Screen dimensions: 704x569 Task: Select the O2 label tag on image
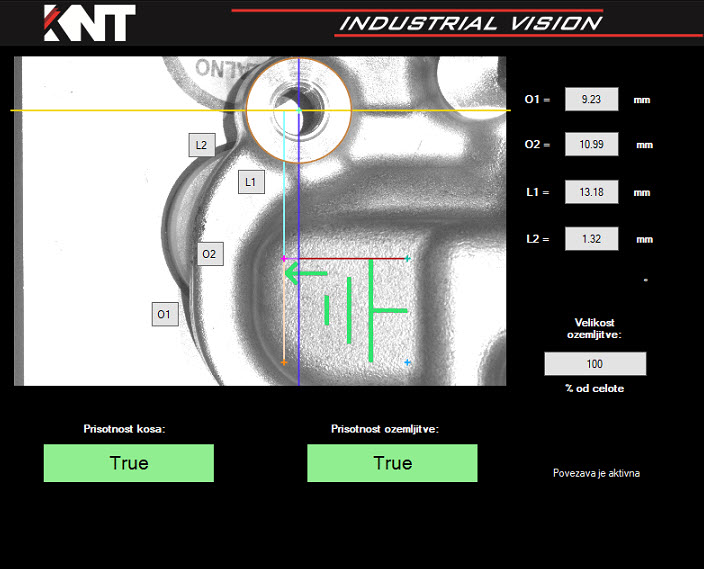click(x=209, y=254)
